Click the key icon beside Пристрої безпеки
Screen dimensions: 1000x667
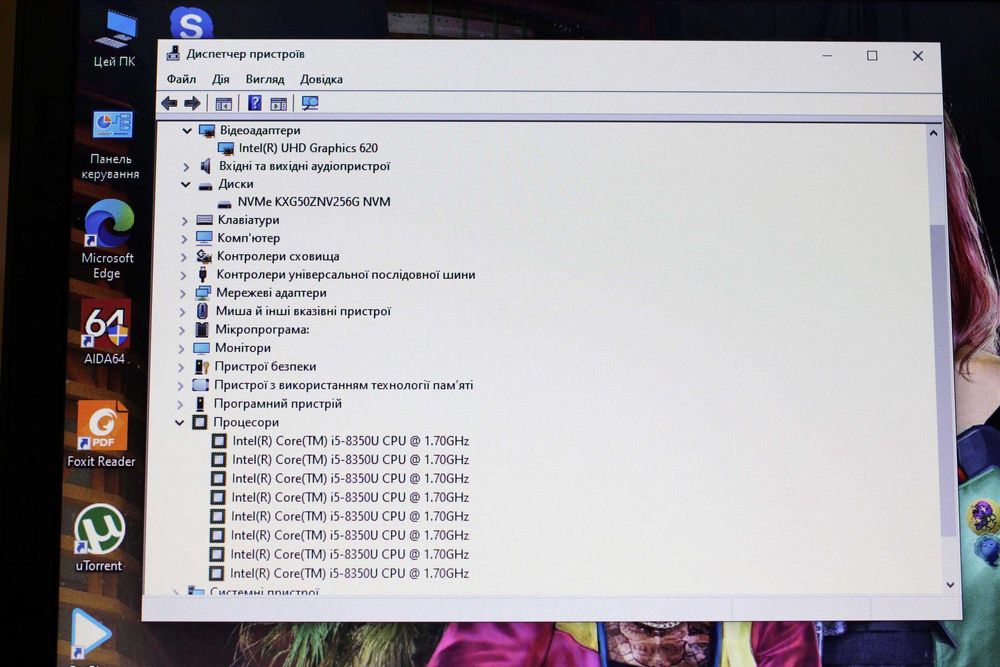point(202,367)
